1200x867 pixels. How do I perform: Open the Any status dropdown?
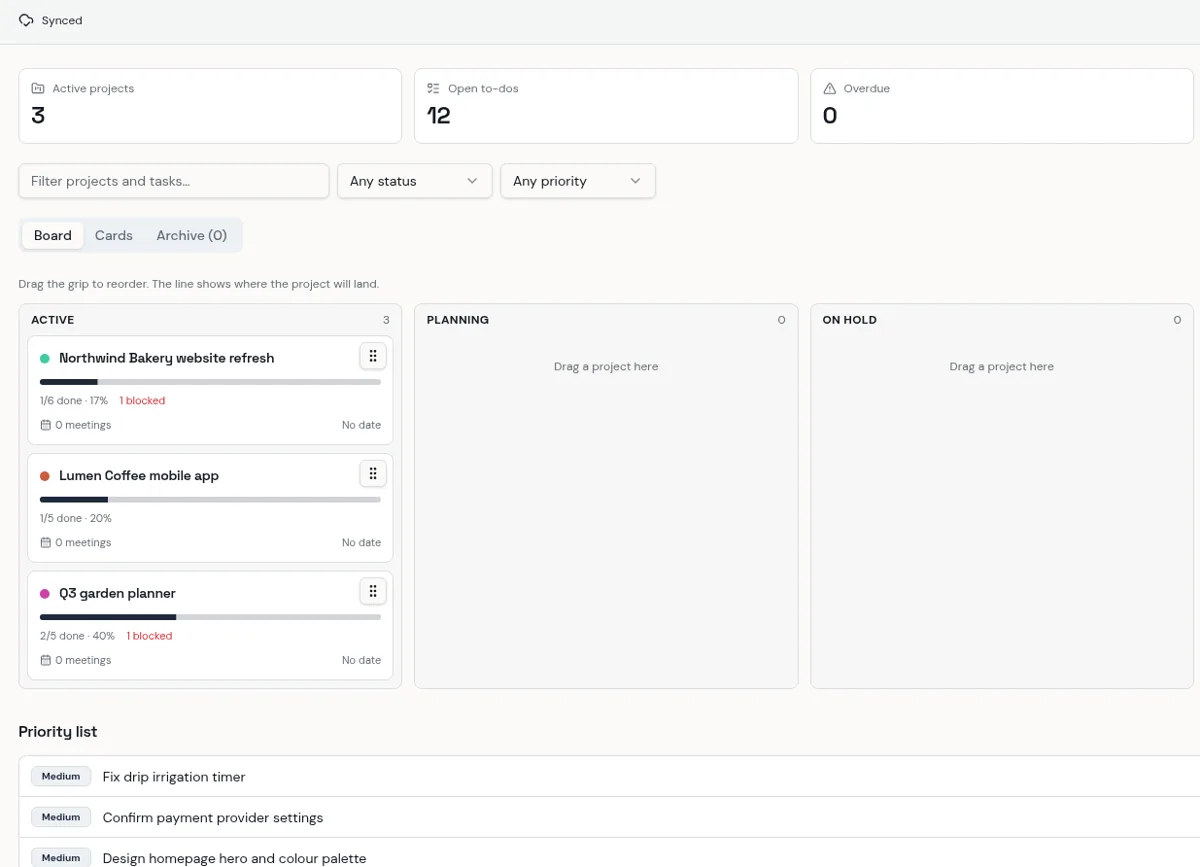coord(415,181)
